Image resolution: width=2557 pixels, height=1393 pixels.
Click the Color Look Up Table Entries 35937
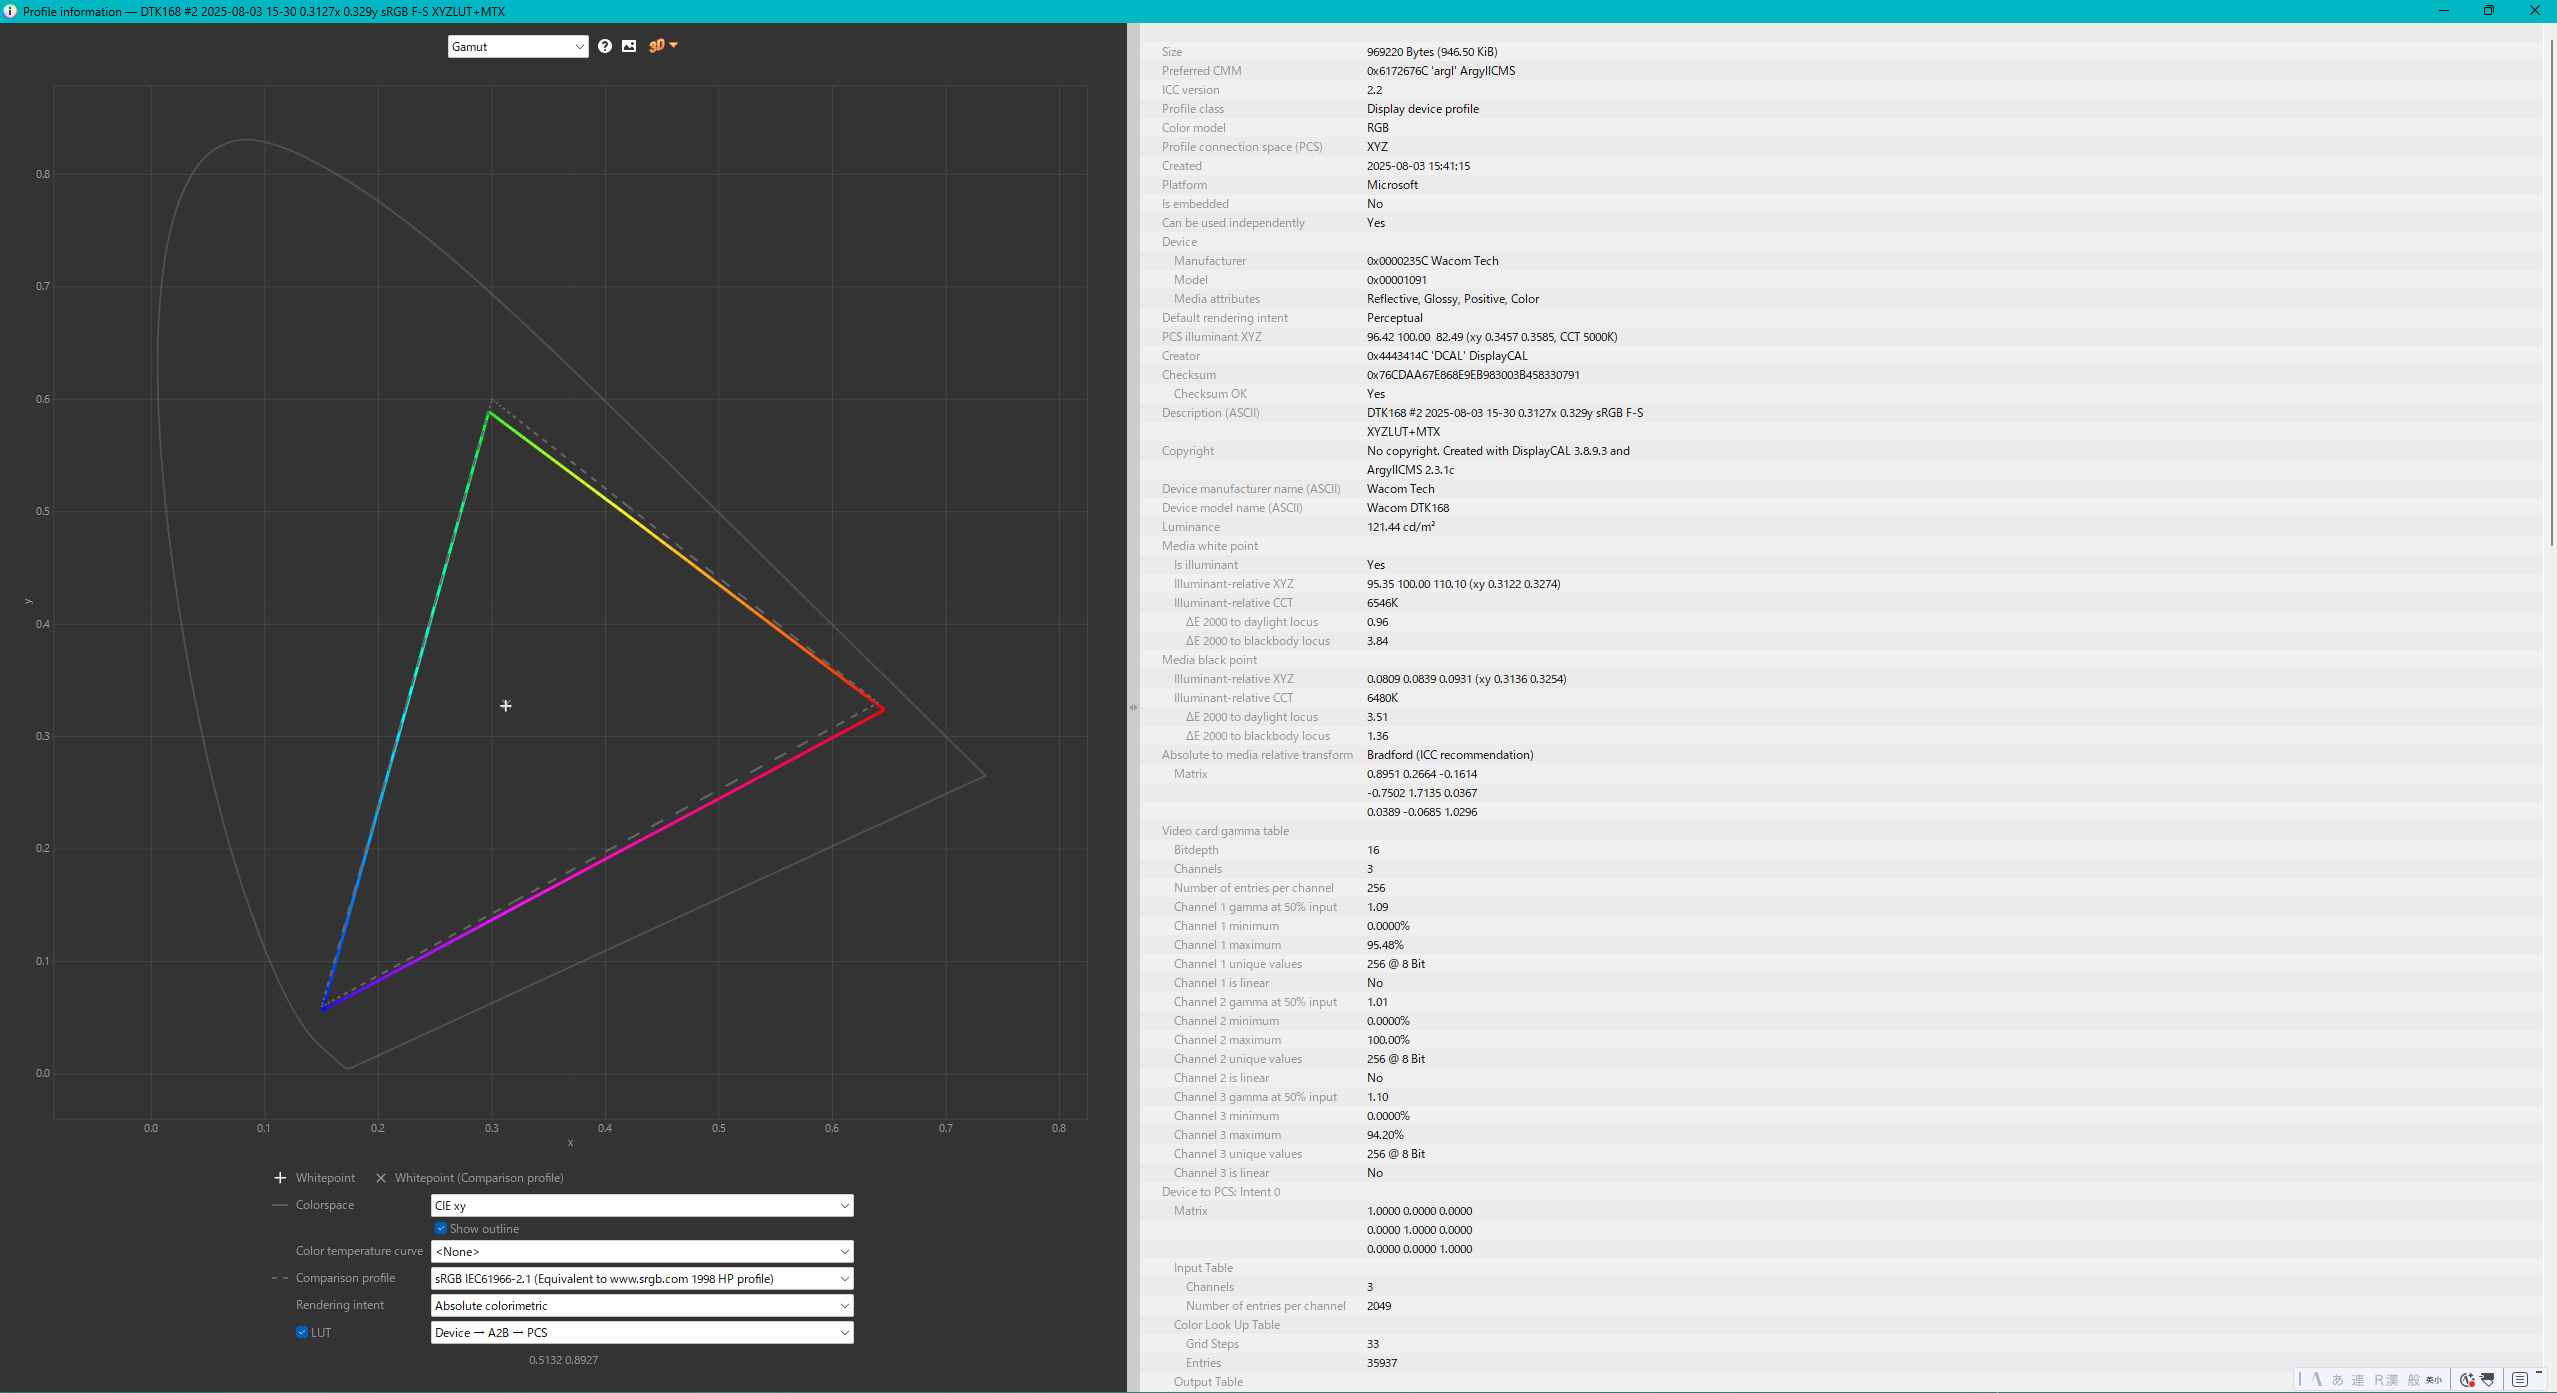tap(1382, 1363)
